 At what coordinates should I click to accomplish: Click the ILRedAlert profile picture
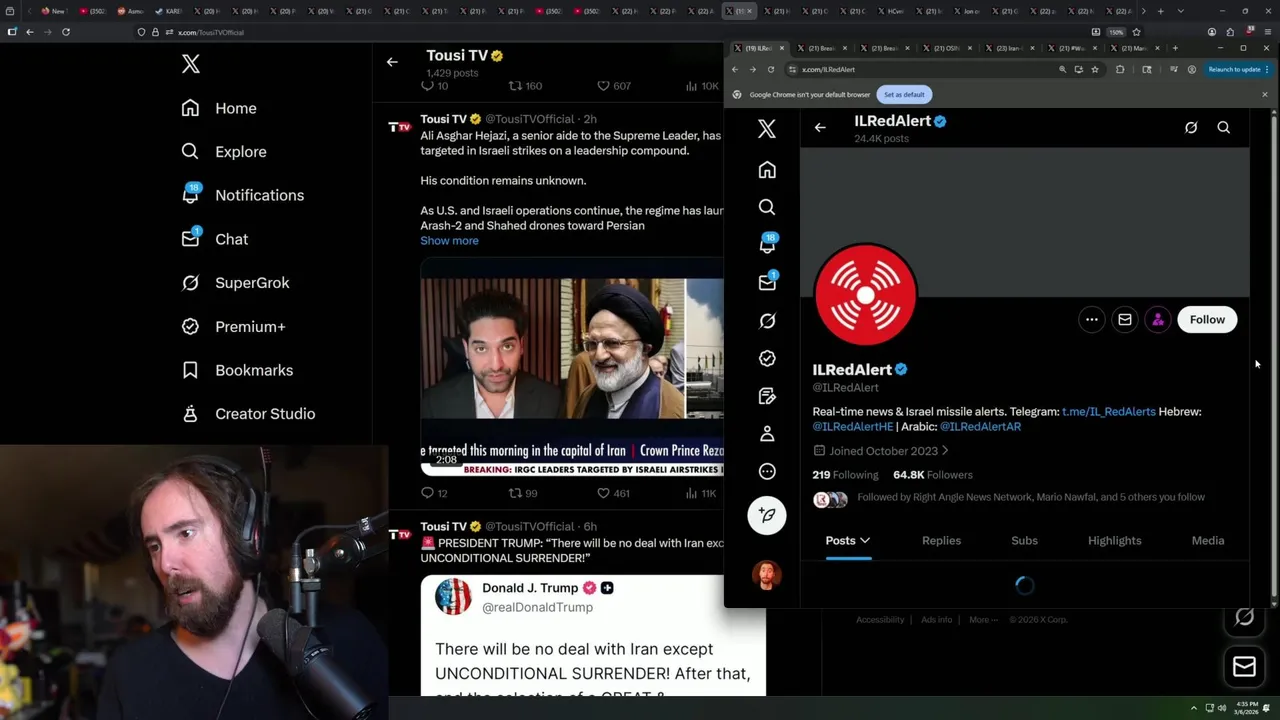point(866,294)
